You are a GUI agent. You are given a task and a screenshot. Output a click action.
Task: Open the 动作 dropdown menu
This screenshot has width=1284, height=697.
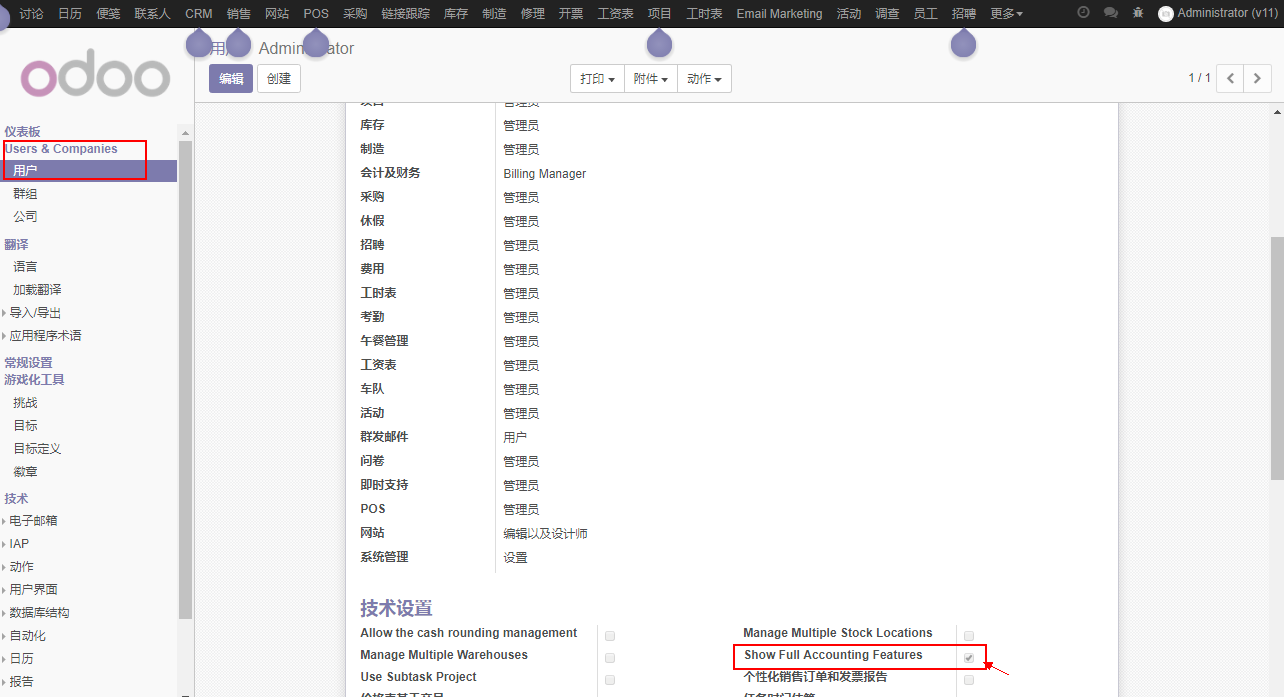(704, 79)
